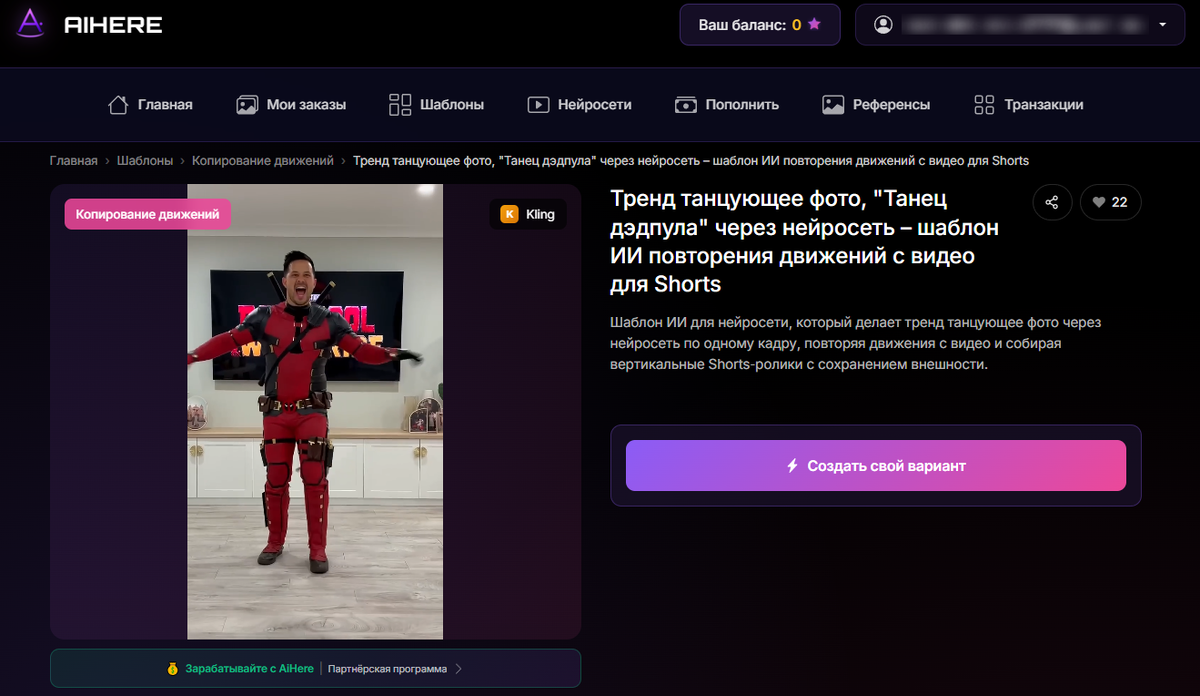Screen dimensions: 1200x696
Task: Click the template title heading
Action: pos(804,241)
